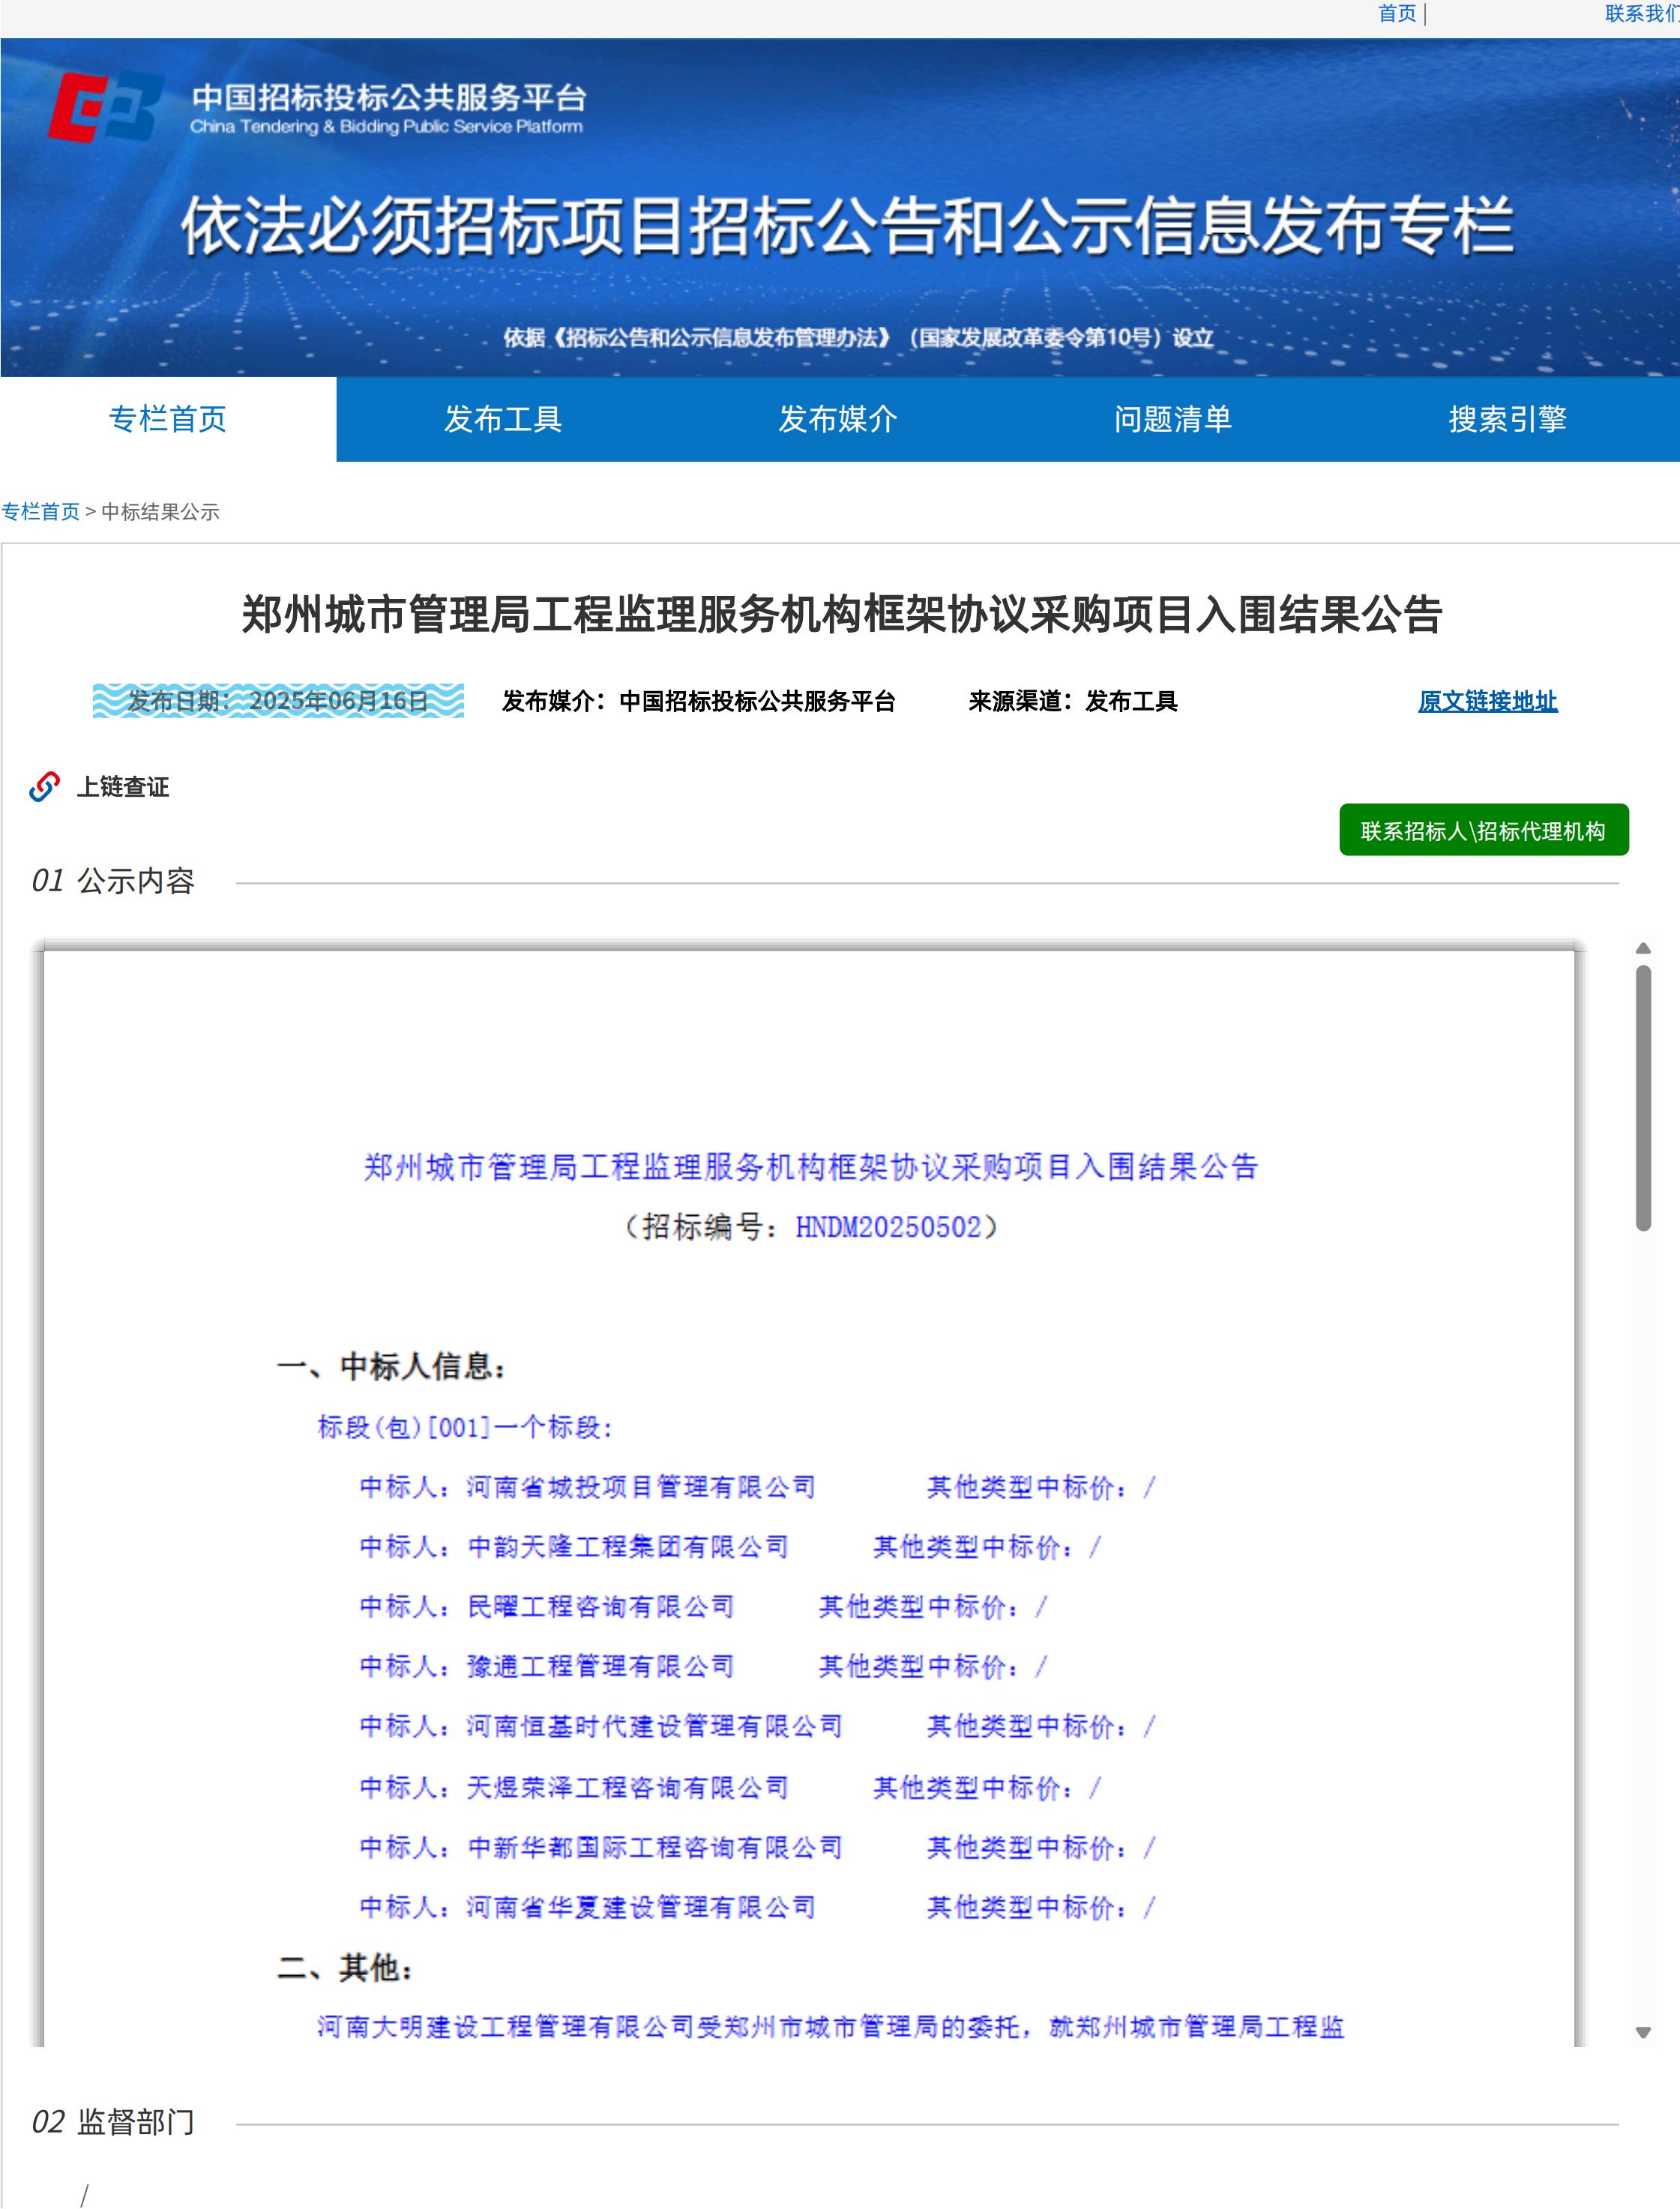This screenshot has height=2209, width=1680.
Task: Click 河南省城投项目管理有限公司 bidder name
Action: [641, 1487]
